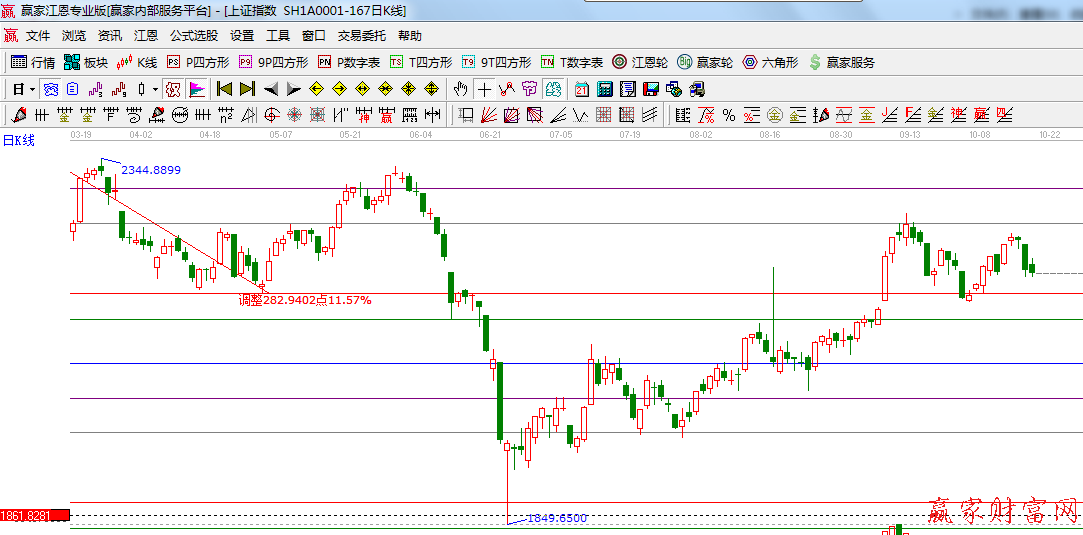Click the K线 chart button
This screenshot has height=535, width=1083.
137,62
